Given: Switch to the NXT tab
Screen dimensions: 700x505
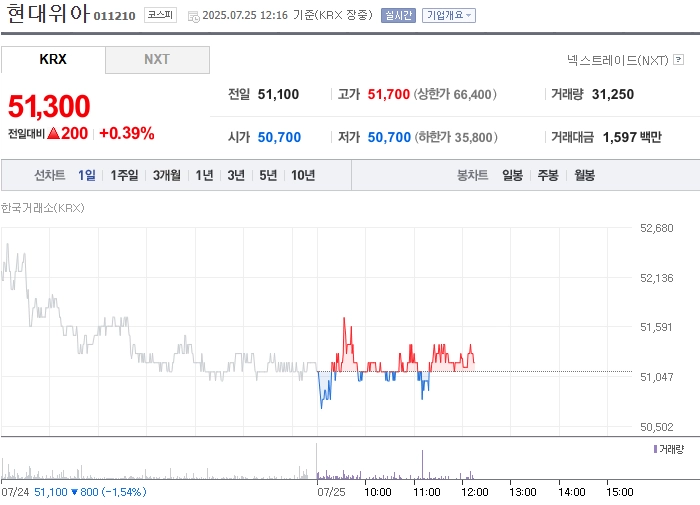Looking at the screenshot, I should (x=157, y=59).
